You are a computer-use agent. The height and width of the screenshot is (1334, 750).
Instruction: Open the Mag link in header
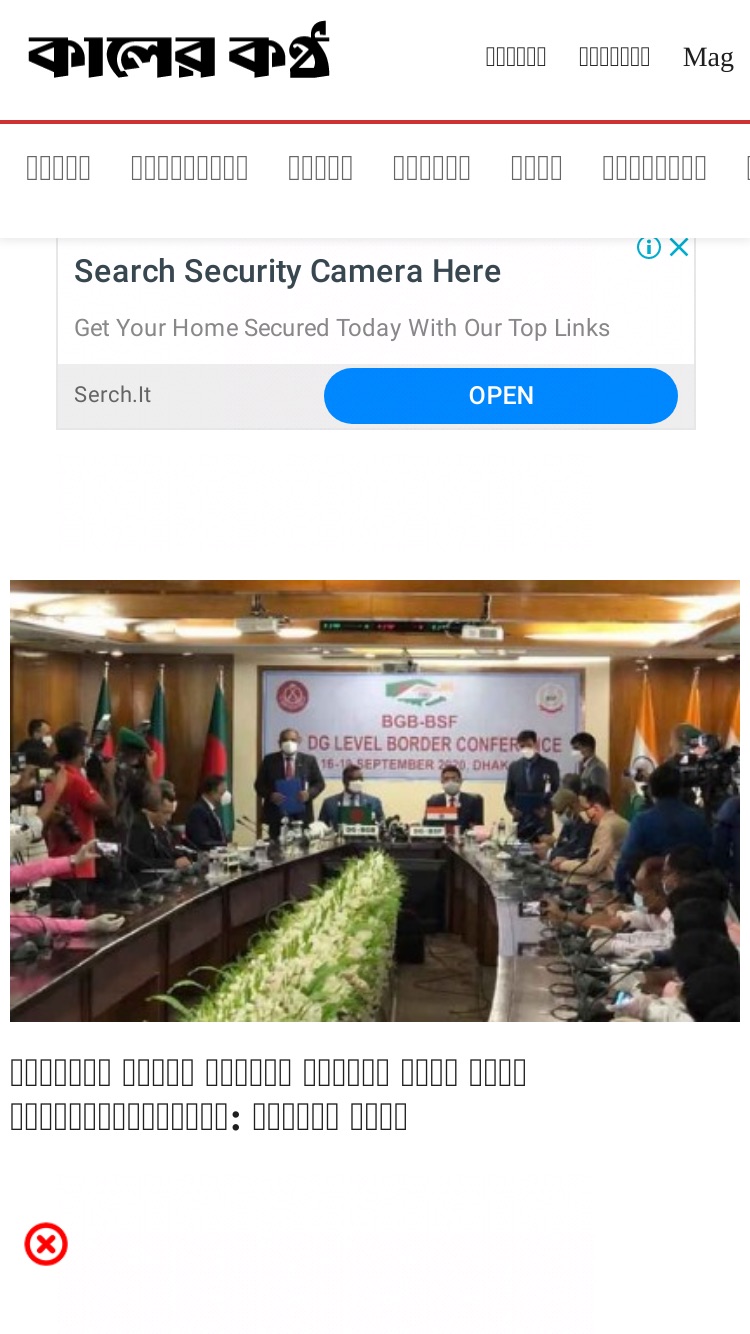(708, 57)
